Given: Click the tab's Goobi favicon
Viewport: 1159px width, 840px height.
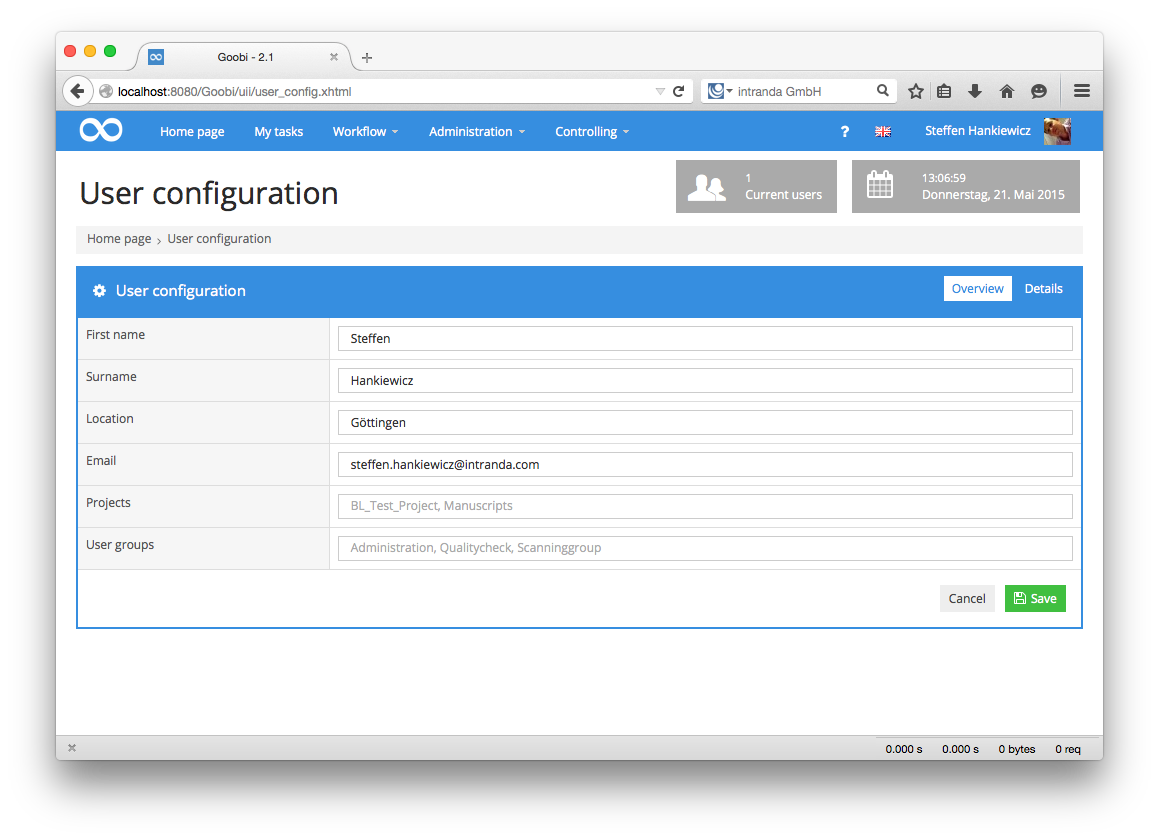Looking at the screenshot, I should pyautogui.click(x=156, y=57).
